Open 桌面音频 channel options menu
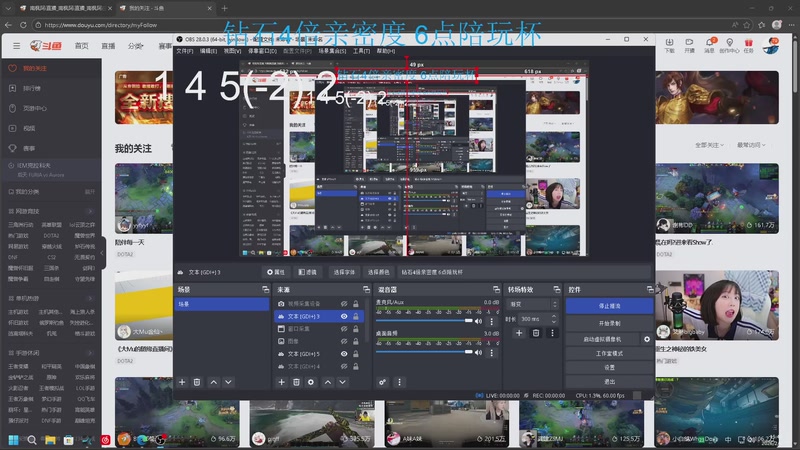This screenshot has height=450, width=800. (x=492, y=353)
